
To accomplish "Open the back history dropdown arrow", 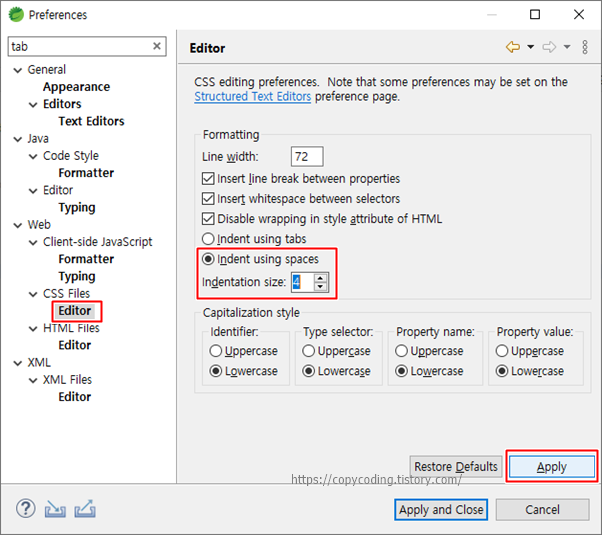I will coord(531,47).
